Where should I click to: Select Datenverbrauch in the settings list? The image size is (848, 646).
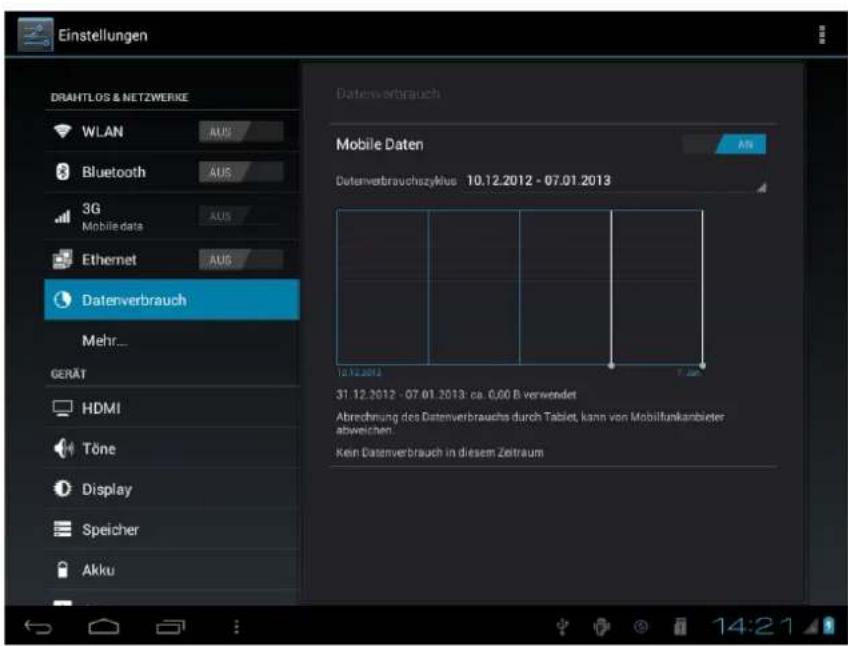(172, 300)
